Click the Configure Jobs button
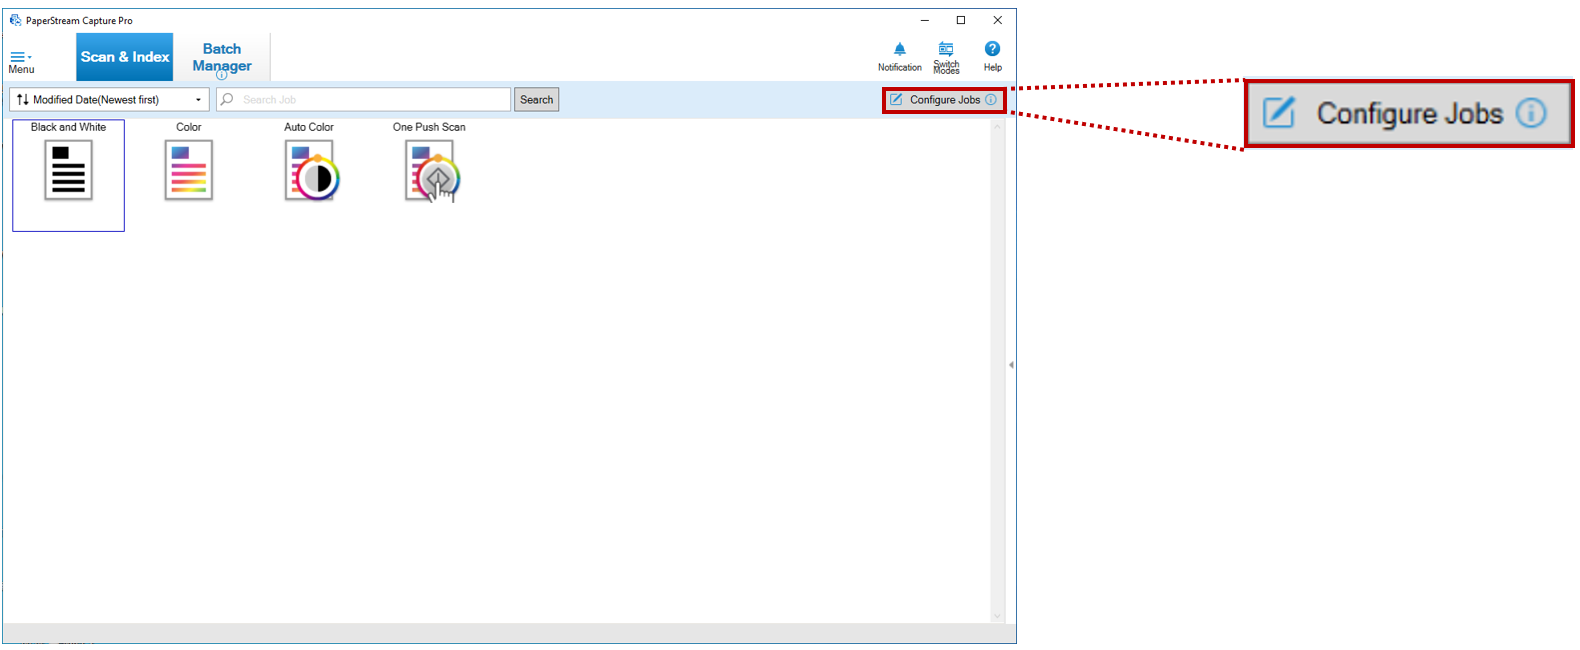This screenshot has width=1580, height=650. tap(944, 100)
